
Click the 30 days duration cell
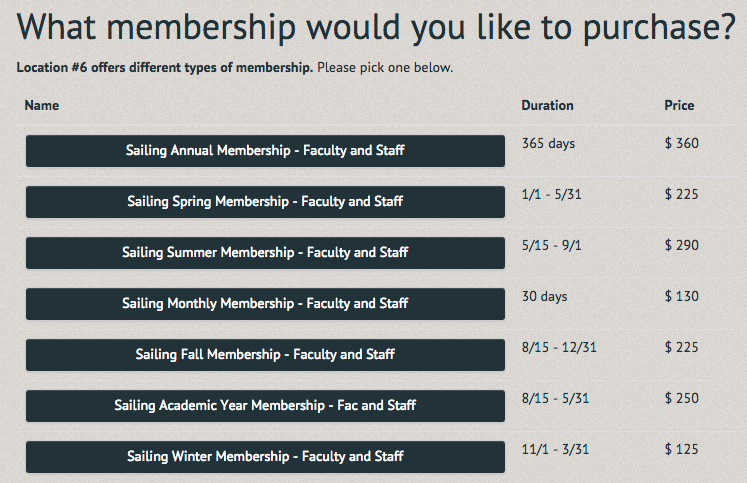[x=545, y=296]
